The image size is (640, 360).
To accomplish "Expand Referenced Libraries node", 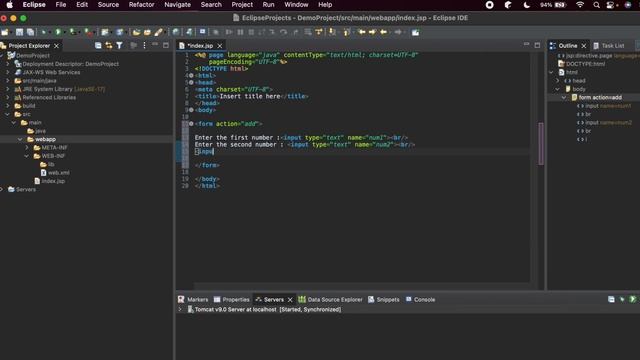I will tap(8, 97).
